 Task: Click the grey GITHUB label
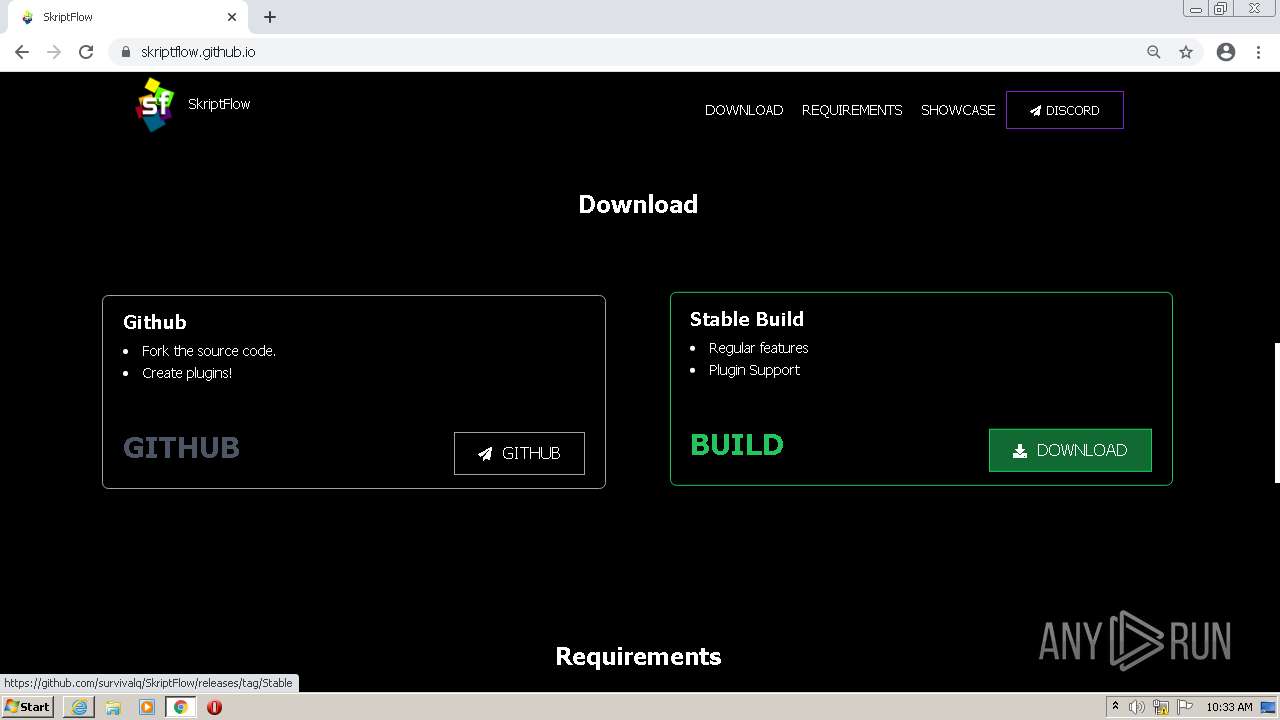(x=181, y=448)
